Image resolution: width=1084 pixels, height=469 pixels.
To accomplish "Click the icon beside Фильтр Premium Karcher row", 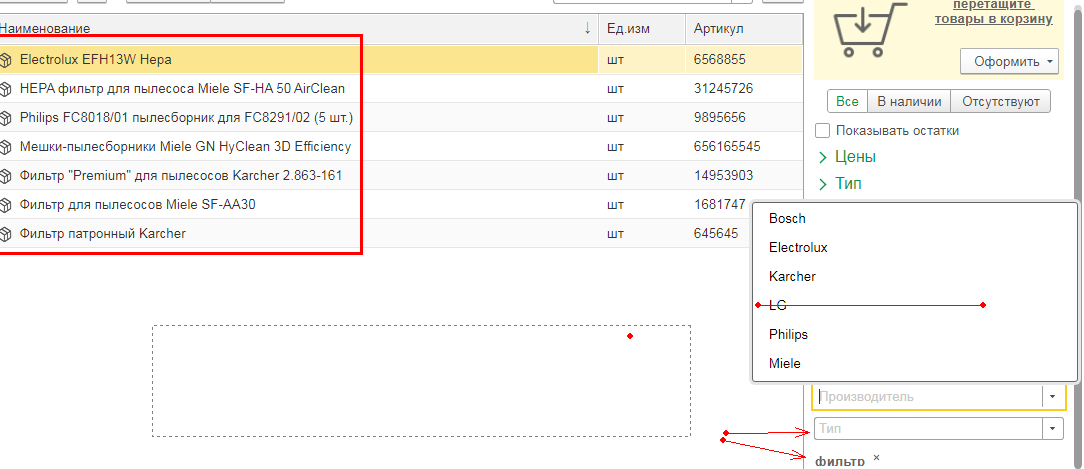I will tap(7, 176).
